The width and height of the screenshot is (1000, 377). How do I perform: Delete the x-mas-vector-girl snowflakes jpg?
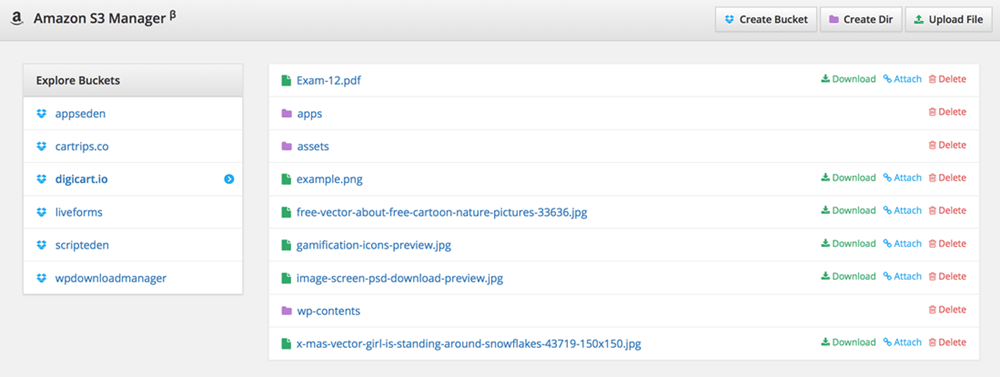tap(947, 343)
